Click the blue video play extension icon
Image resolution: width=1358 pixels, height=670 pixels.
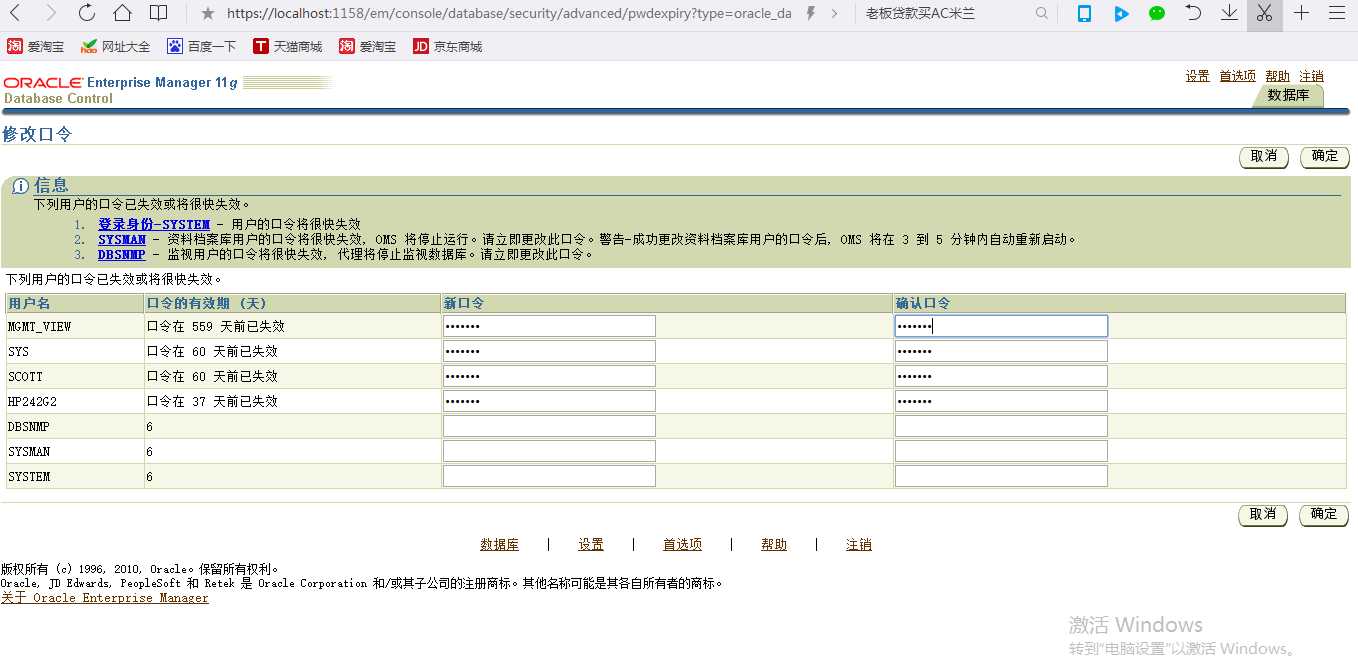click(x=1121, y=14)
